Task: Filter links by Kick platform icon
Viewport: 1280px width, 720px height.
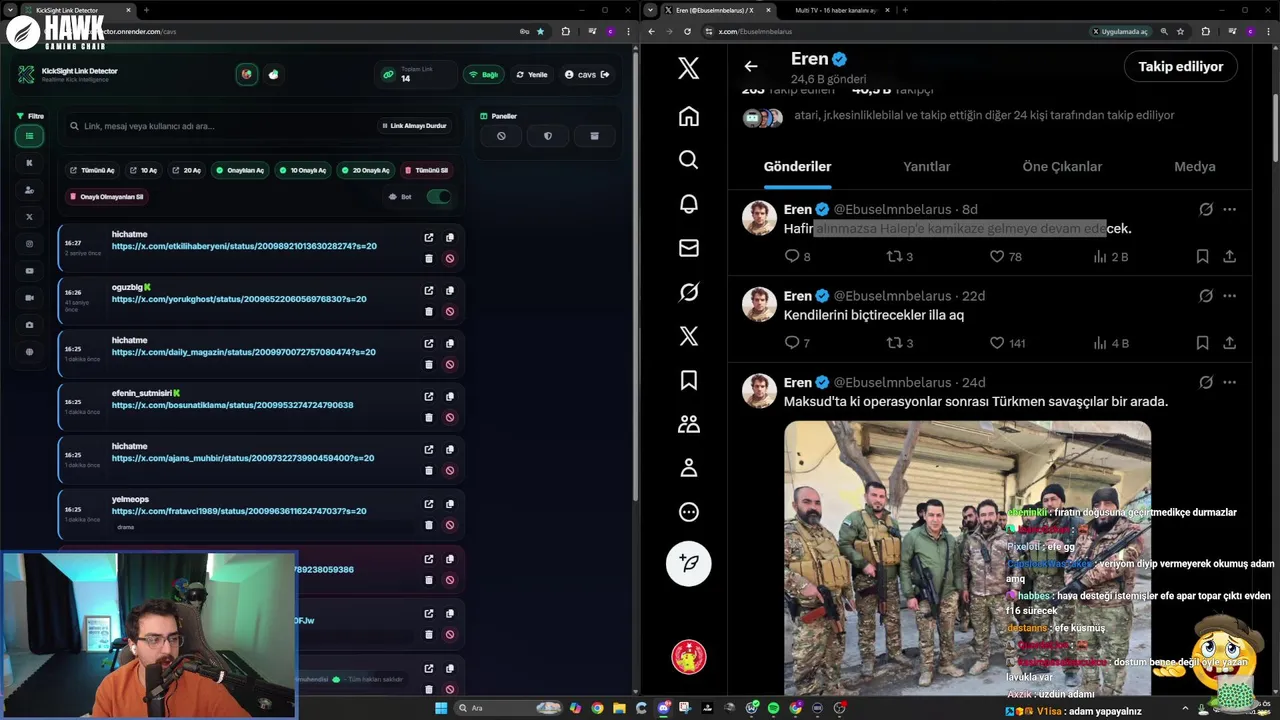Action: point(29,163)
